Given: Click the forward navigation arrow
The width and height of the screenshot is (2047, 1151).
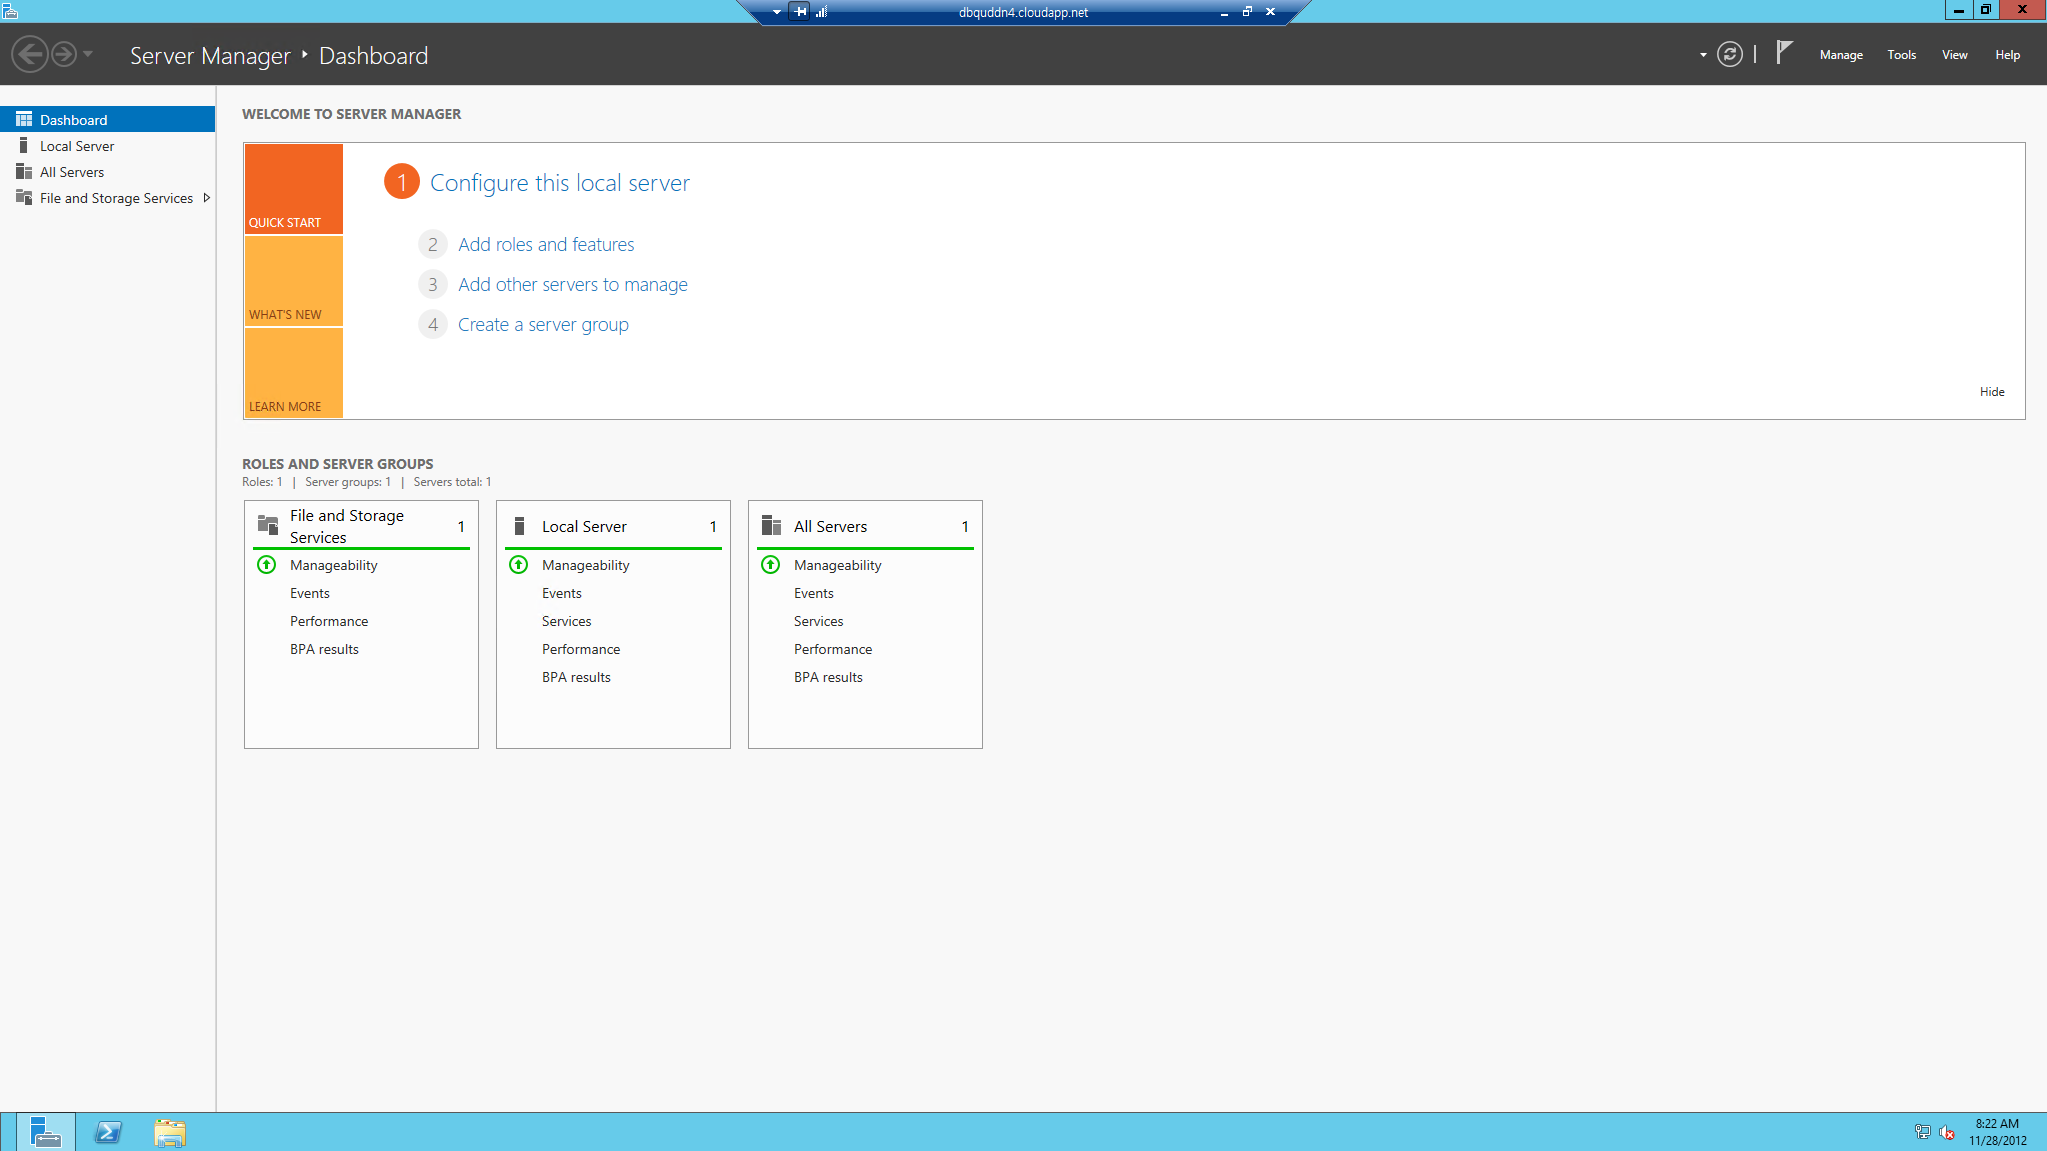Looking at the screenshot, I should (x=64, y=54).
